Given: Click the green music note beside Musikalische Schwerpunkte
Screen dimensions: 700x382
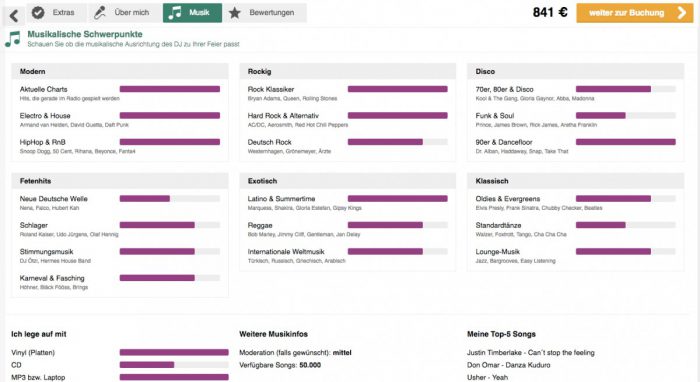Looking at the screenshot, I should (13, 39).
